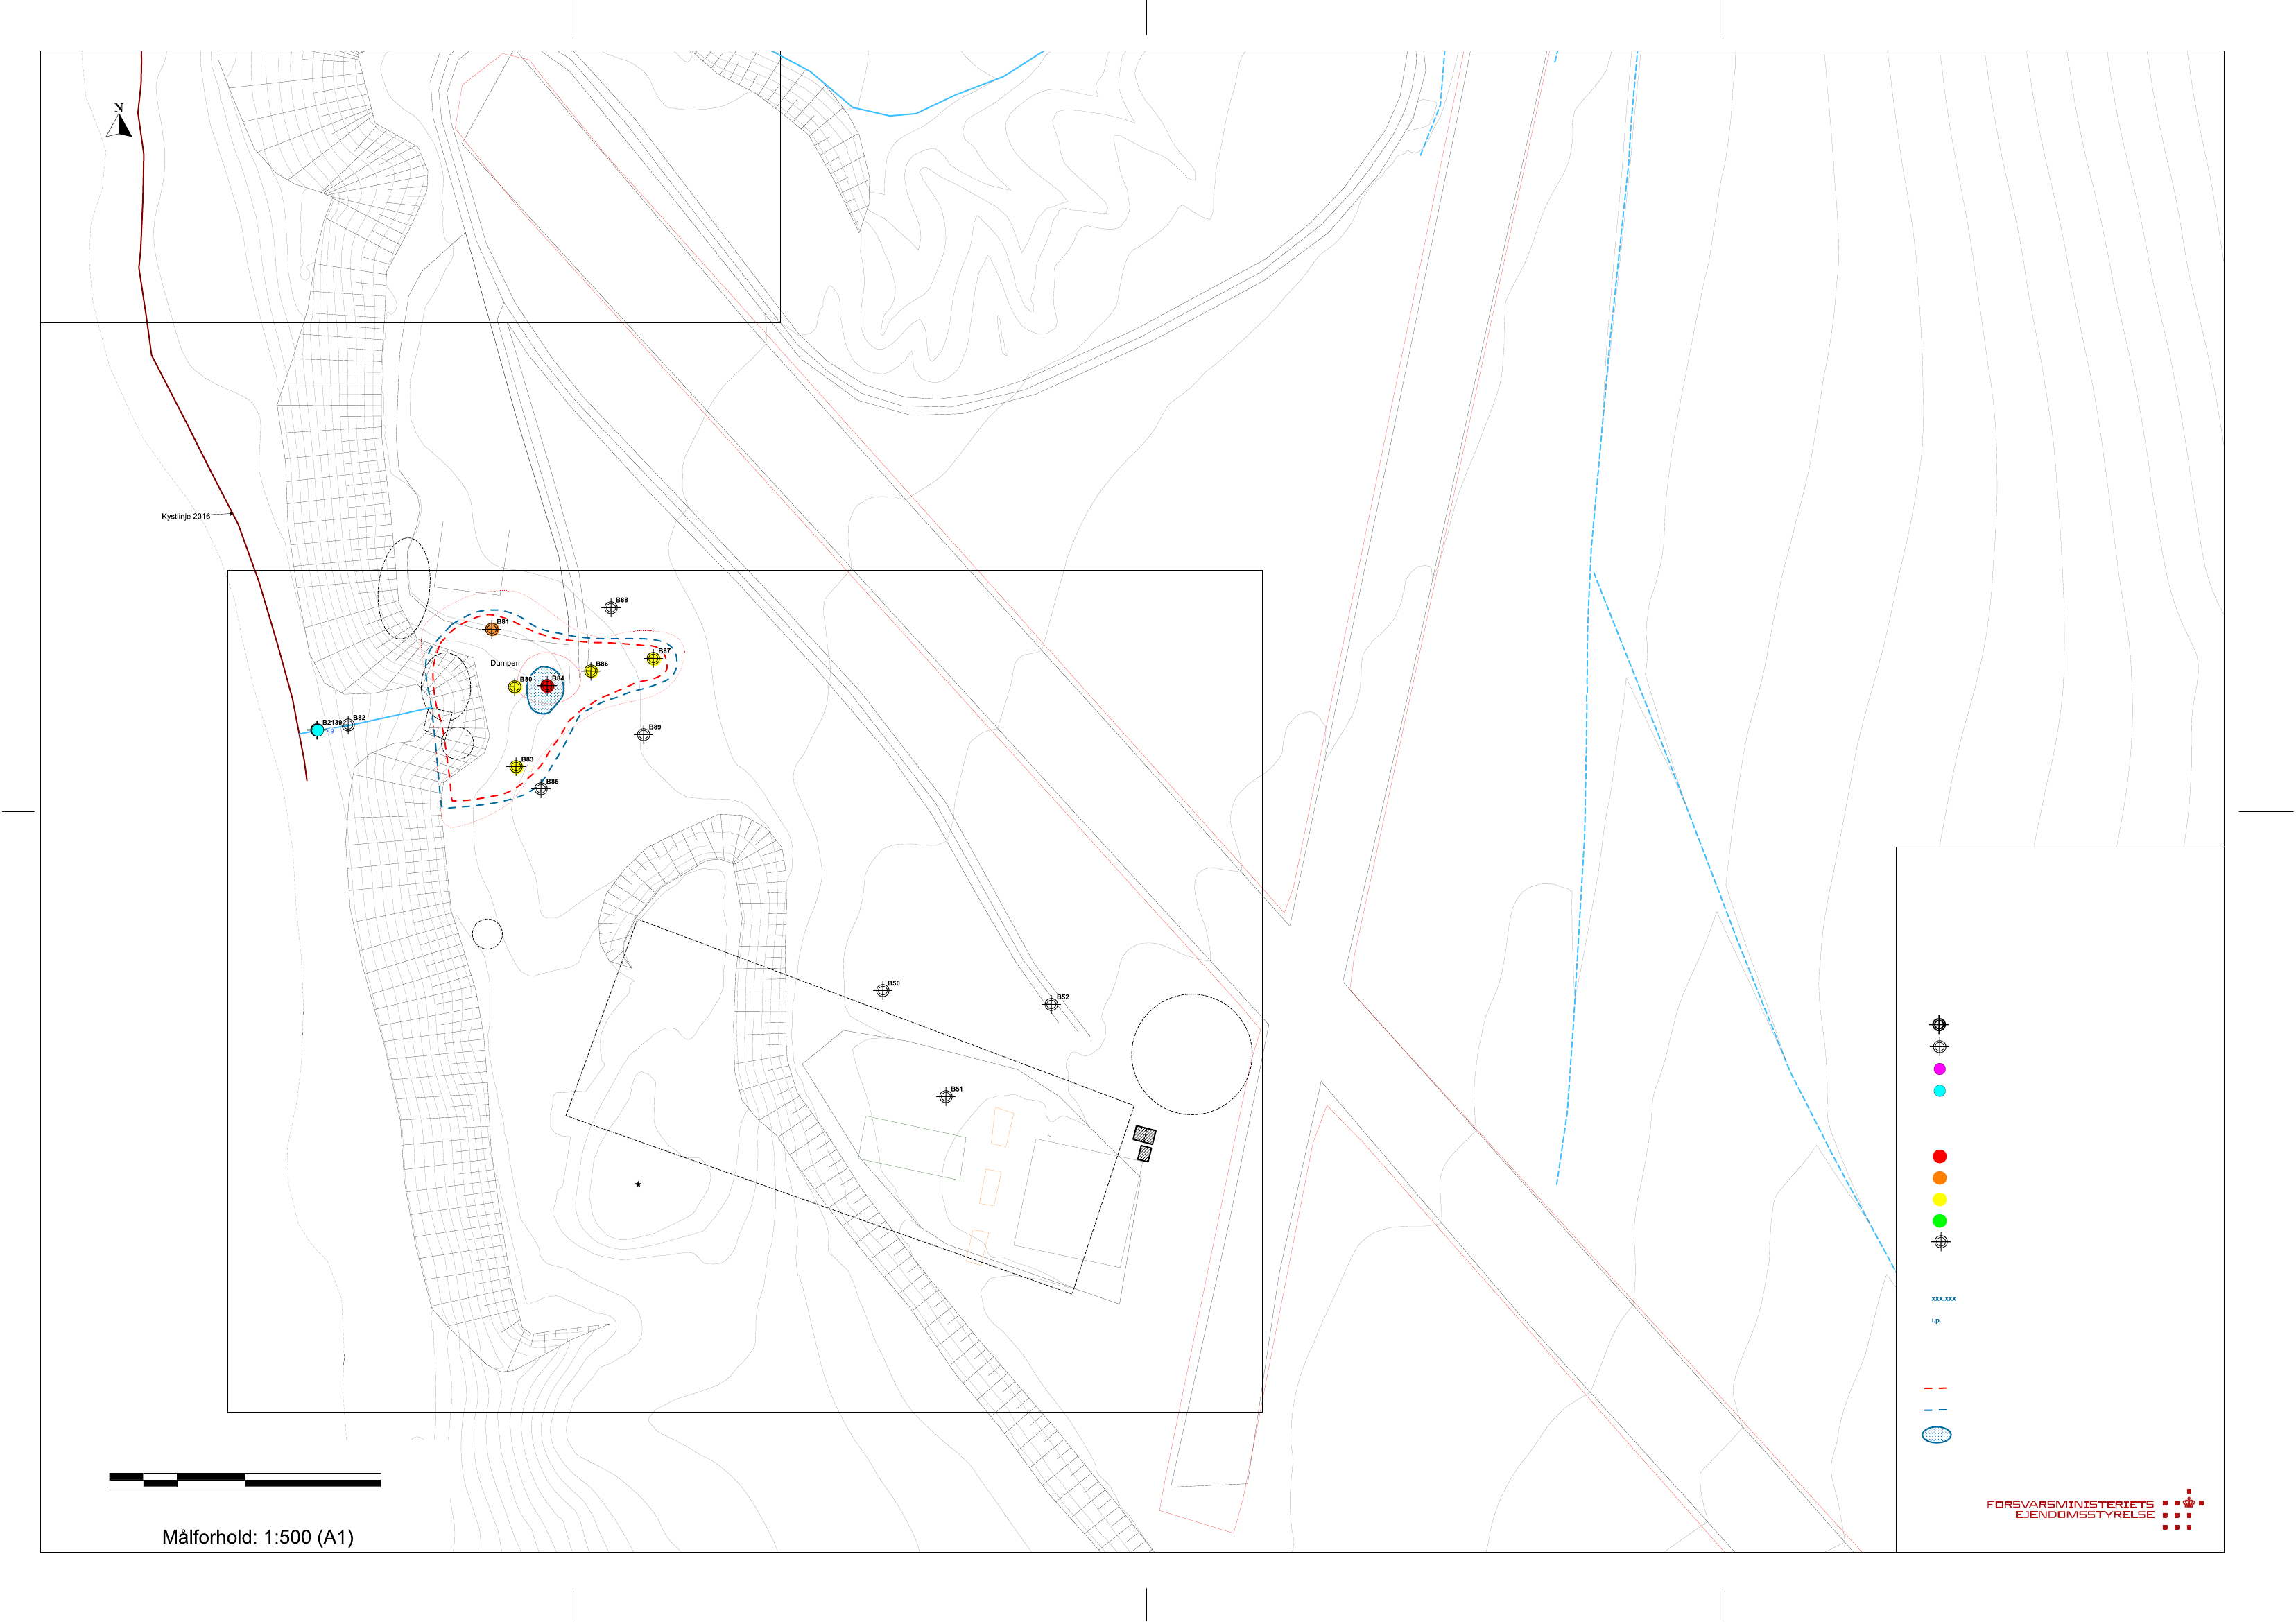
Task: Select the B52 borehole symbol
Action: [1052, 1004]
